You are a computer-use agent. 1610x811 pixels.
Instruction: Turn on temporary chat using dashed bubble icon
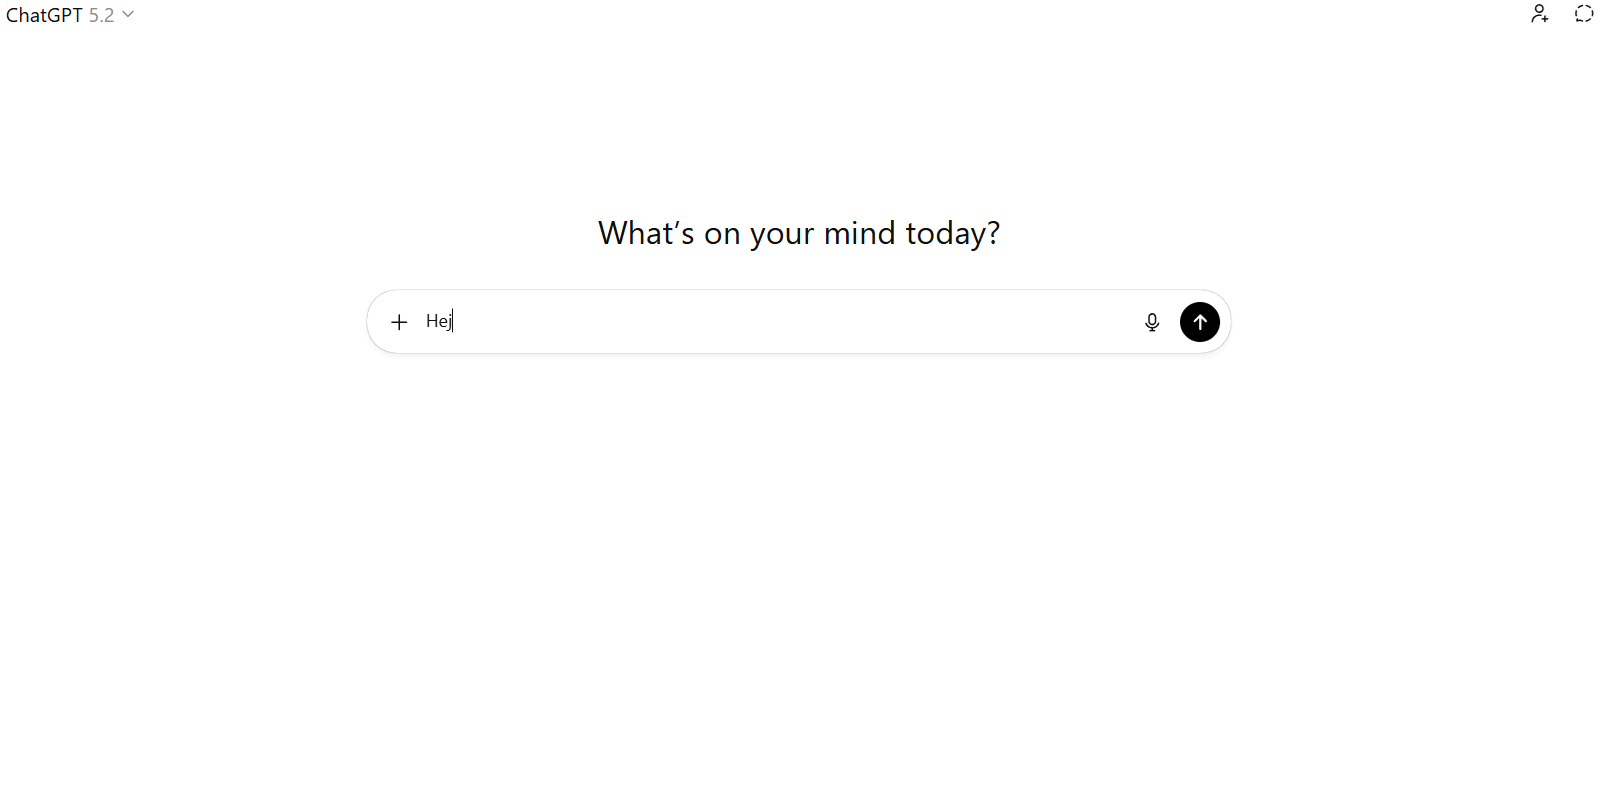(x=1584, y=14)
